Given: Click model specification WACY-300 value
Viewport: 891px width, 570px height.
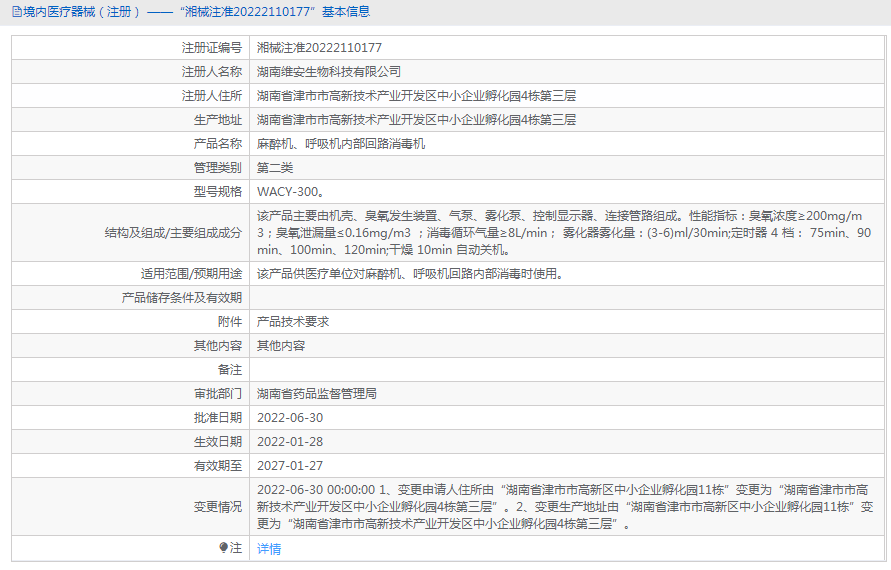Looking at the screenshot, I should click(x=291, y=192).
